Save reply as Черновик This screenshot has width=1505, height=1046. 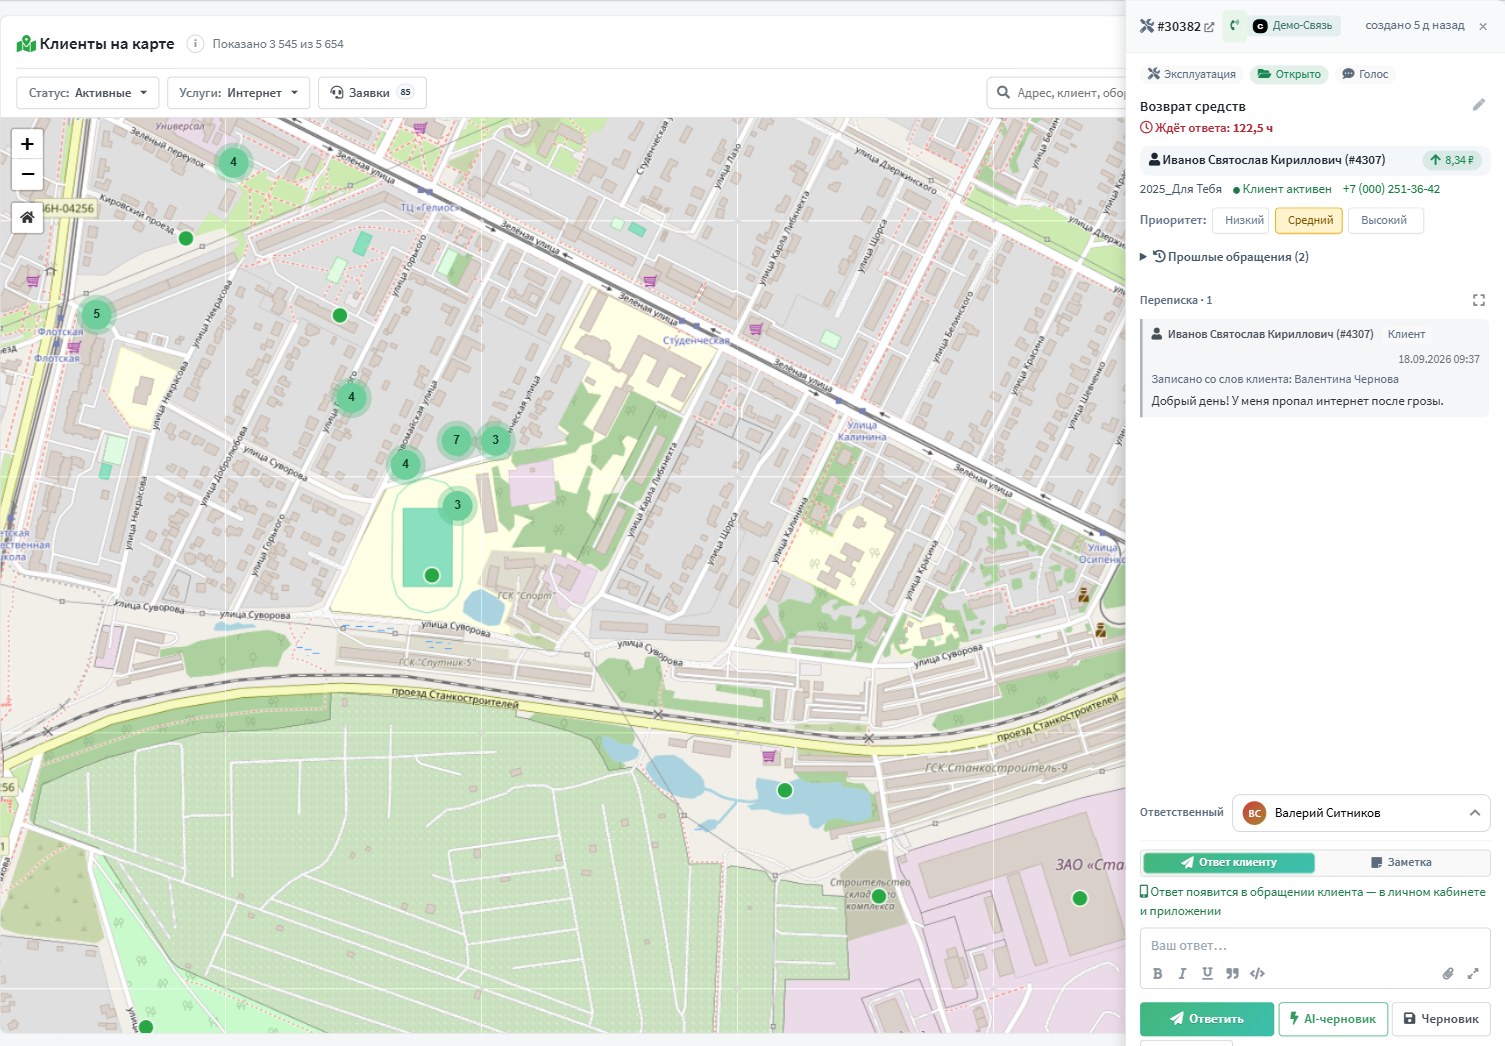coord(1441,1019)
